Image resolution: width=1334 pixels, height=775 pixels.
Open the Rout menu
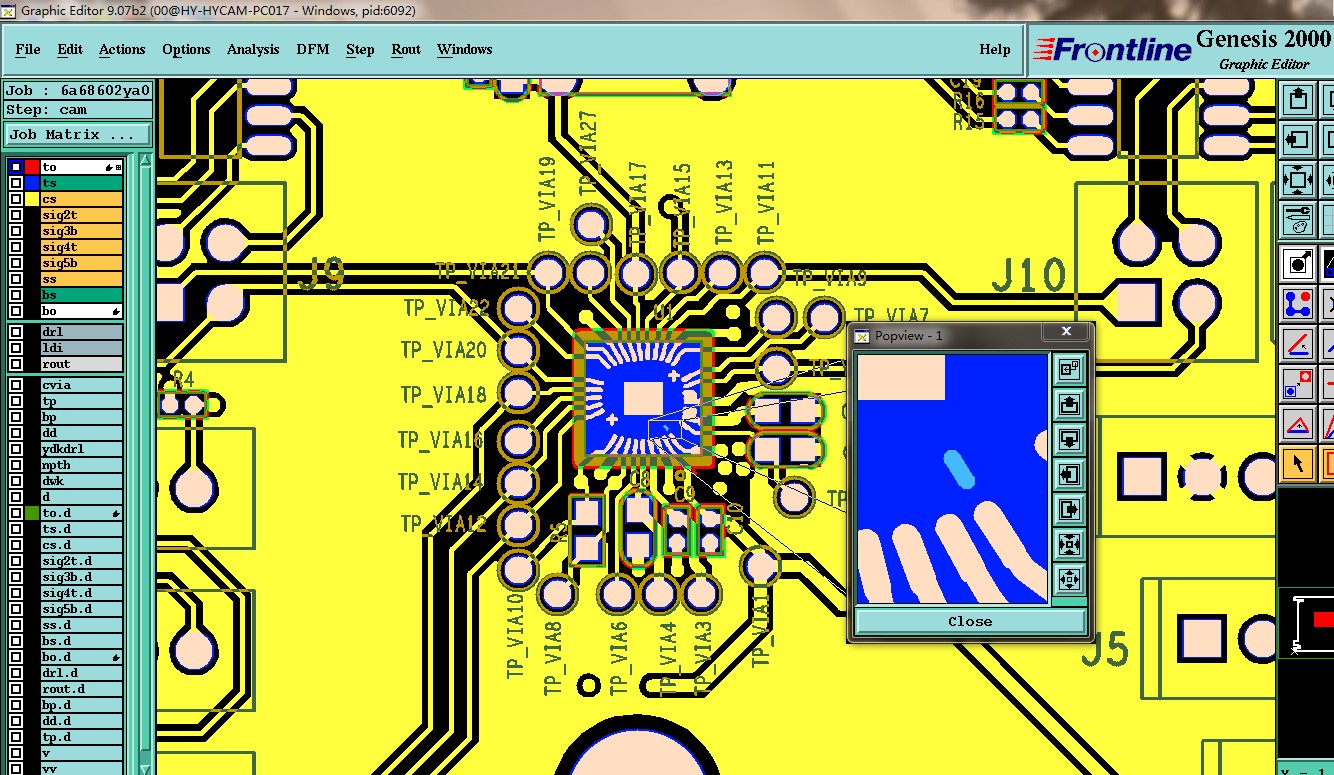tap(406, 49)
